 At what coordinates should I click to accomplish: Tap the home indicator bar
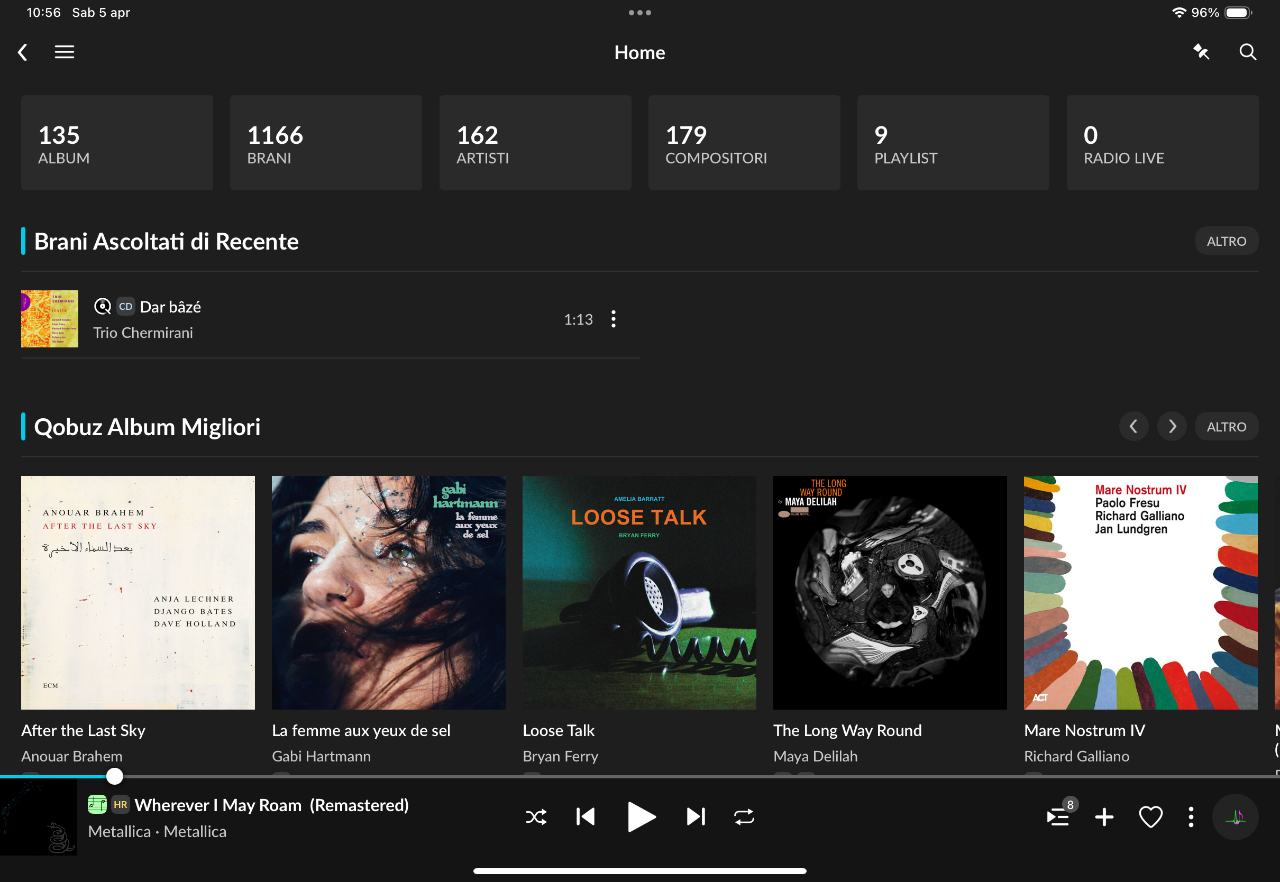(x=640, y=871)
